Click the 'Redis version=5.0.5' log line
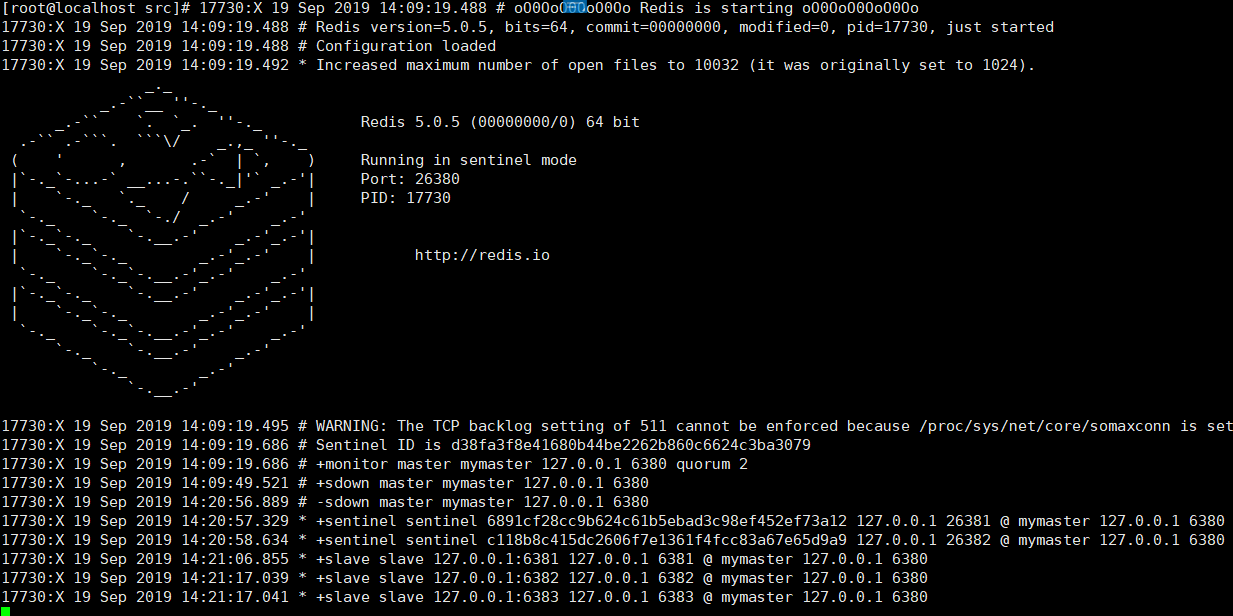Screen dimensions: 1233x616 pos(527,27)
